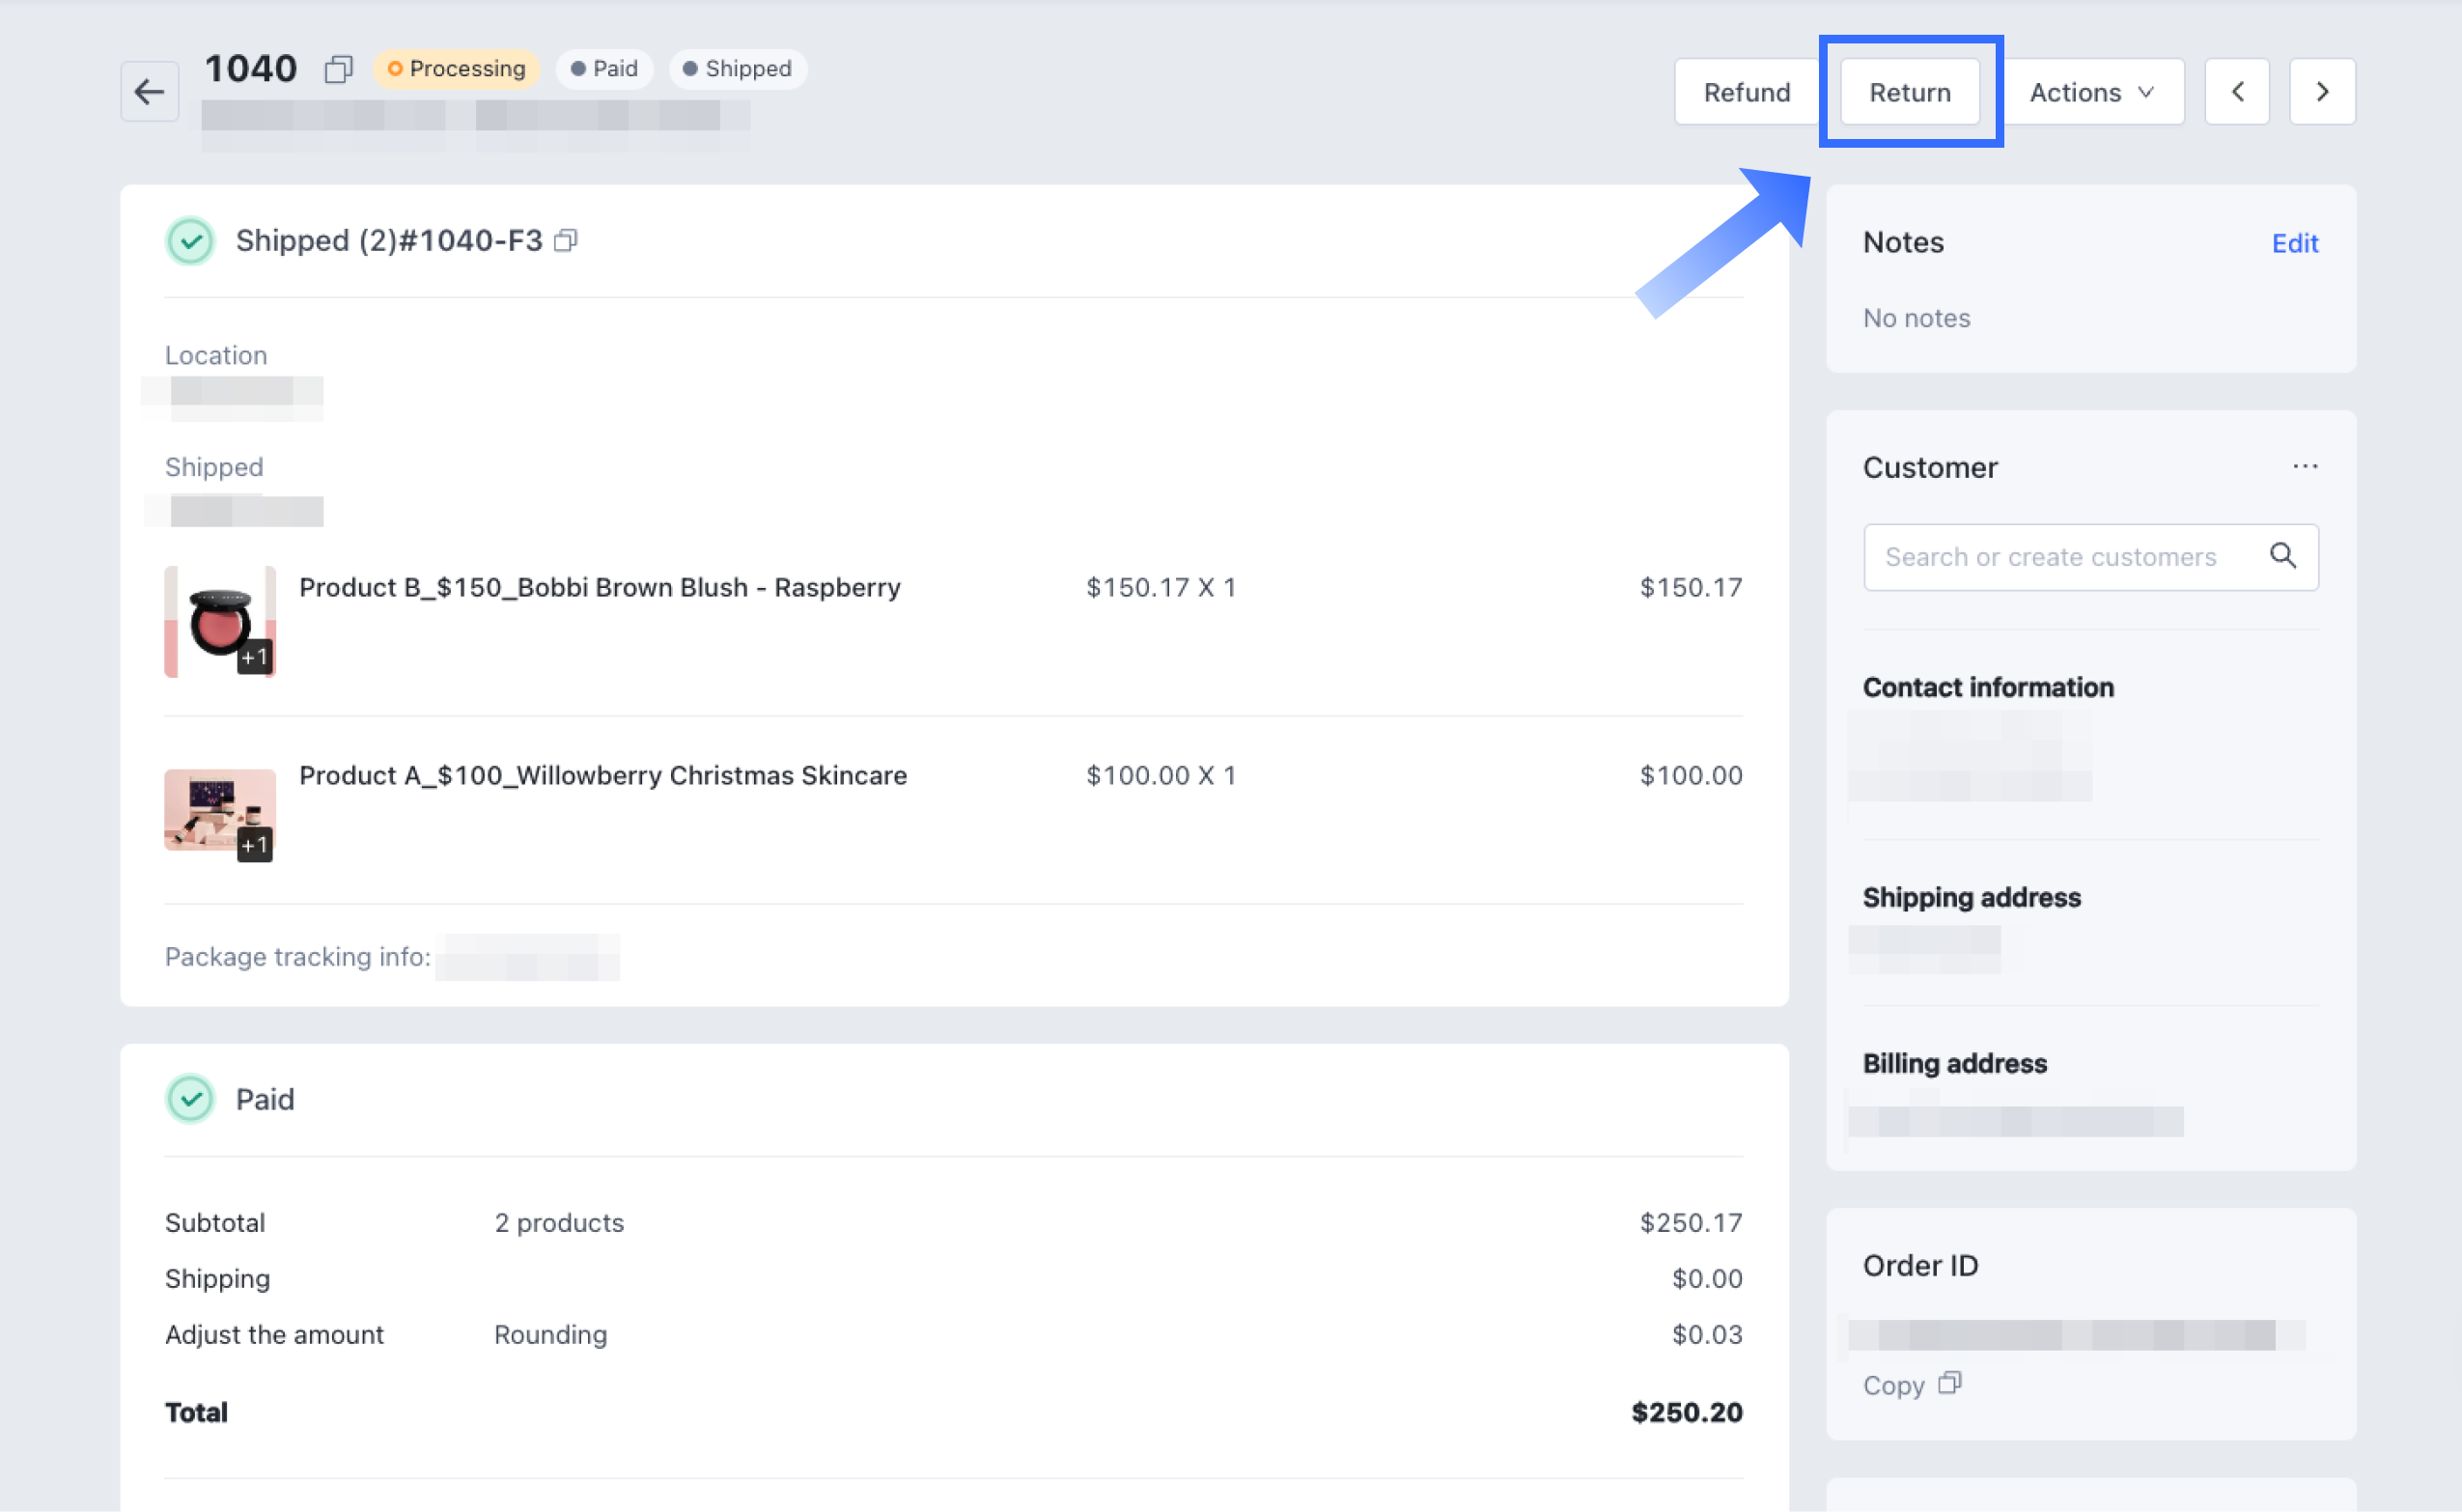Go to next order arrow
This screenshot has height=1512, width=2462.
(2322, 92)
